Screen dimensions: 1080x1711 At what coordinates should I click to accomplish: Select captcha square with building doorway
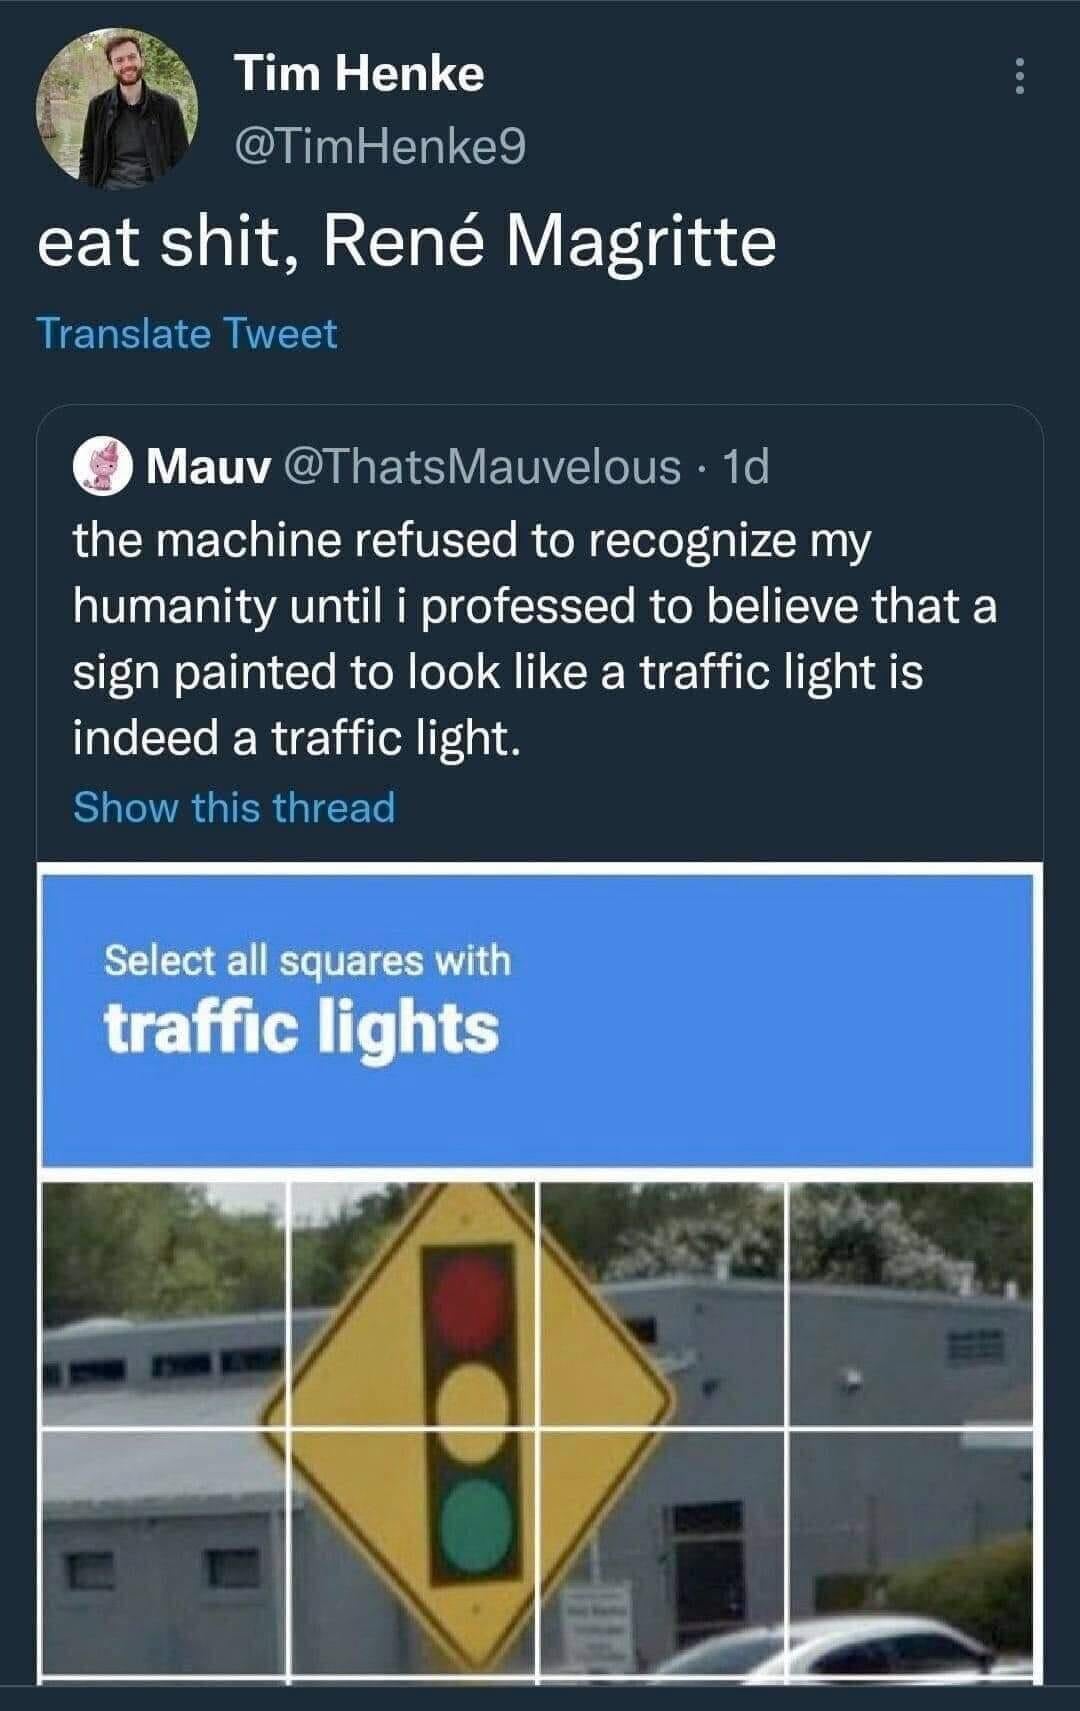click(662, 1555)
